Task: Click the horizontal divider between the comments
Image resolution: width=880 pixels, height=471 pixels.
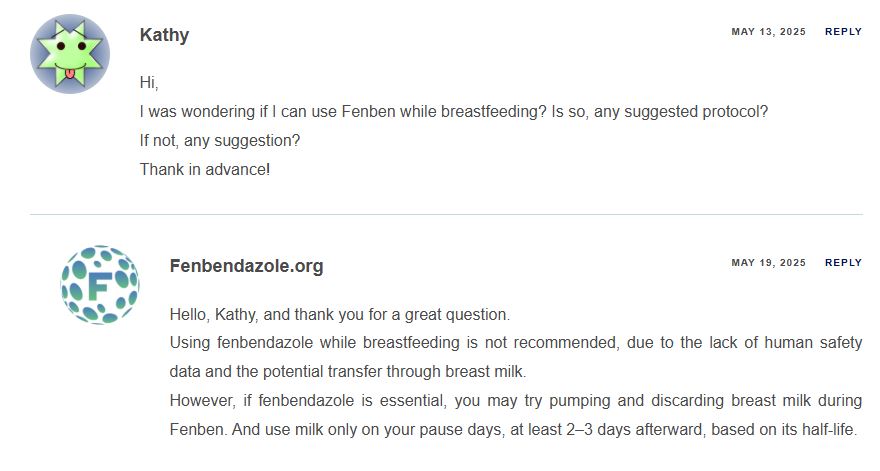Action: coord(446,214)
